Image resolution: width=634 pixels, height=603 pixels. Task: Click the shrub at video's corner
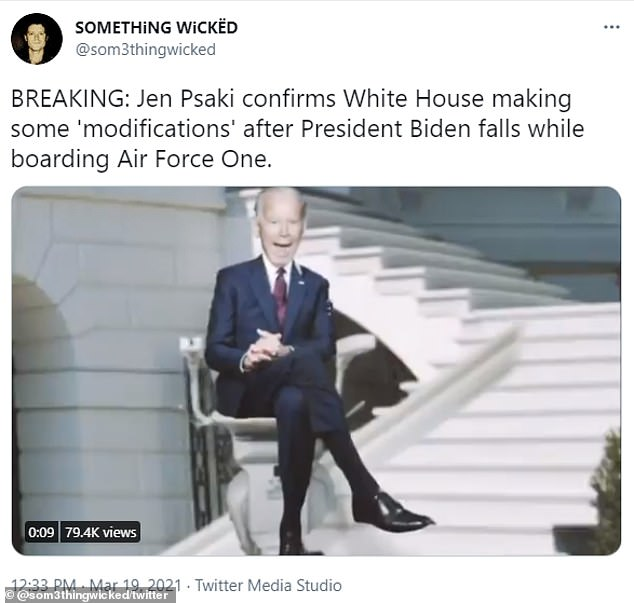606,491
